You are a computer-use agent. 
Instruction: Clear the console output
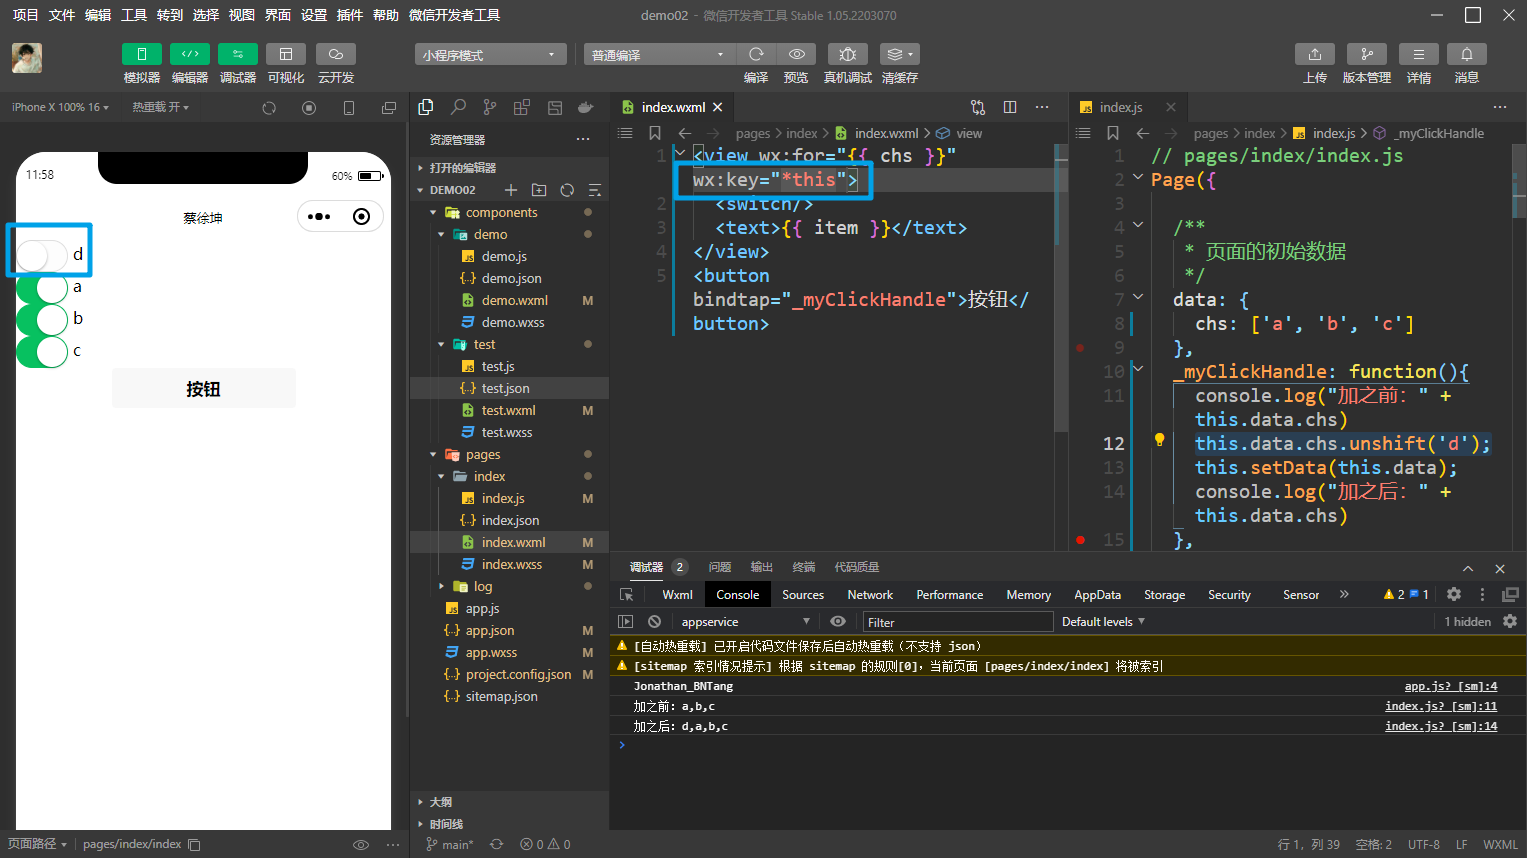pyautogui.click(x=654, y=621)
